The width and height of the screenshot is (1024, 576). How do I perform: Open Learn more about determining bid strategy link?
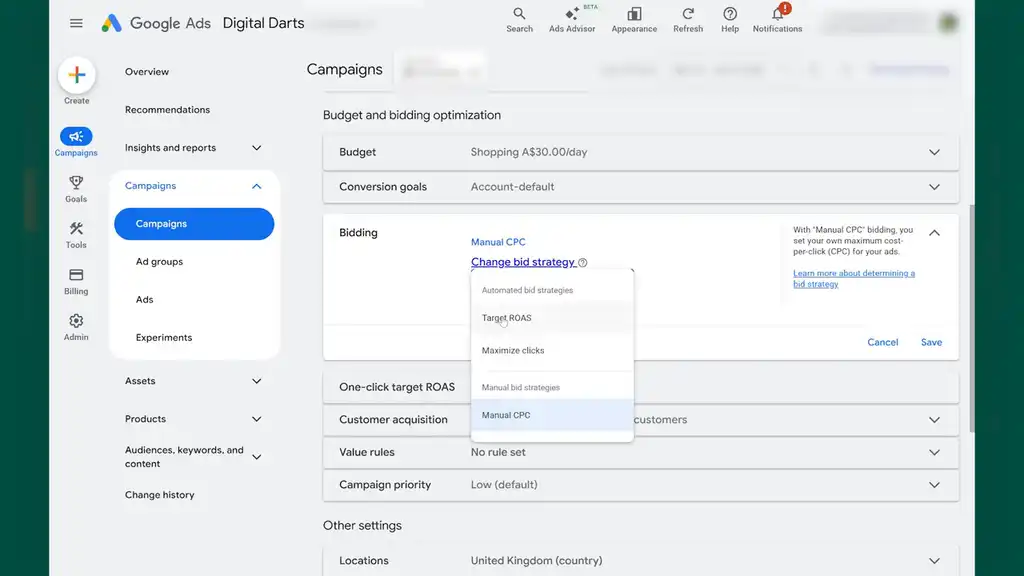pos(854,279)
